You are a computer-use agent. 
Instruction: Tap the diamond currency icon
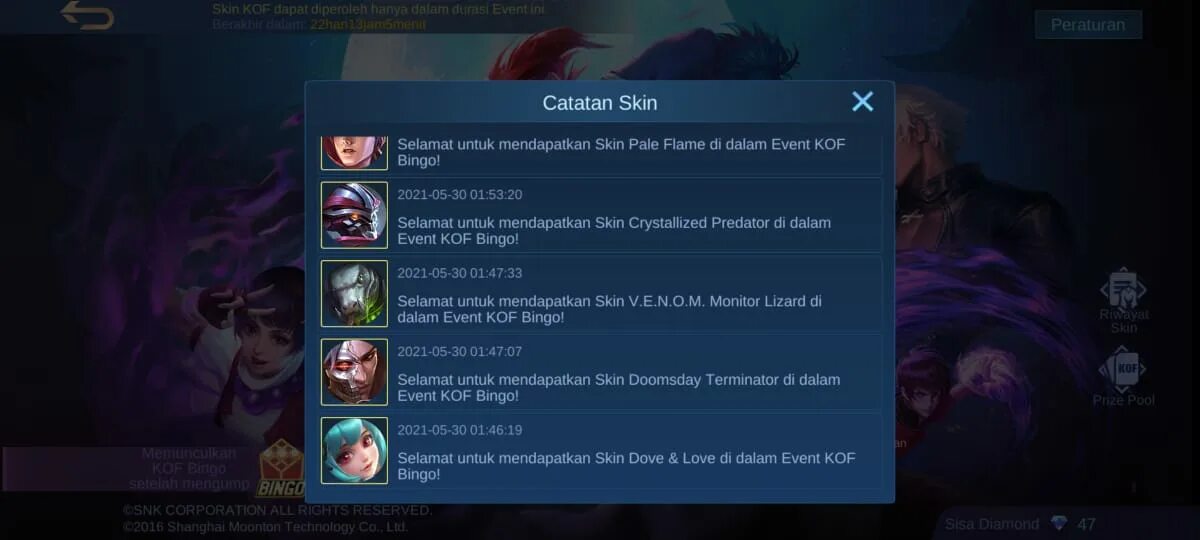(1059, 523)
